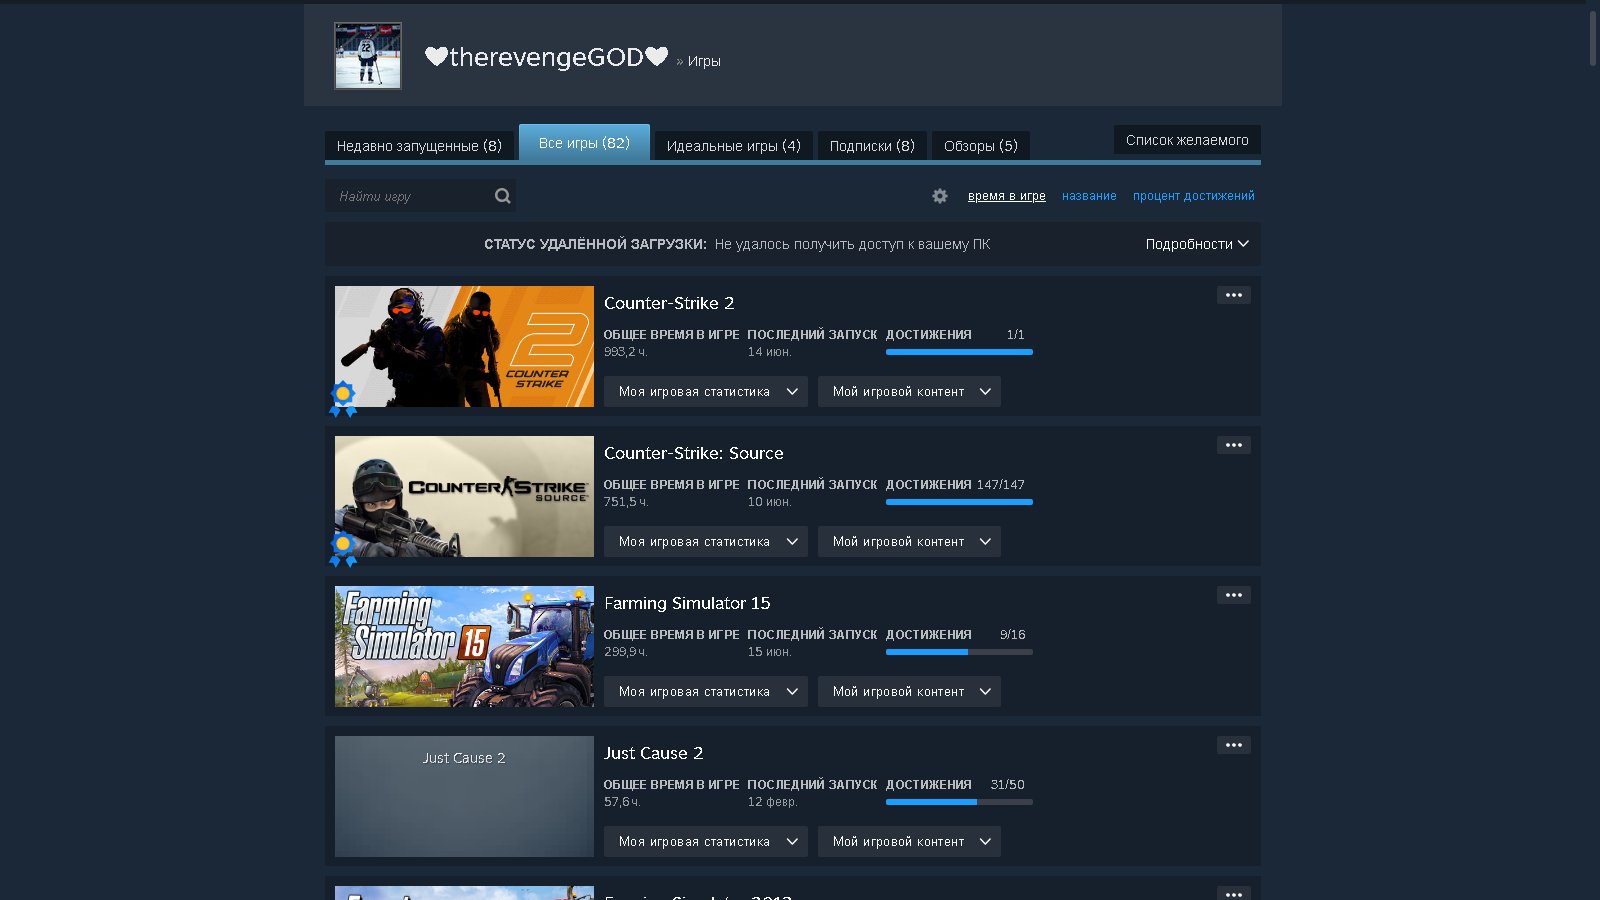Open the three-dot menu for Counter-Strike: Source
Screen dimensions: 1600x900
[1234, 445]
